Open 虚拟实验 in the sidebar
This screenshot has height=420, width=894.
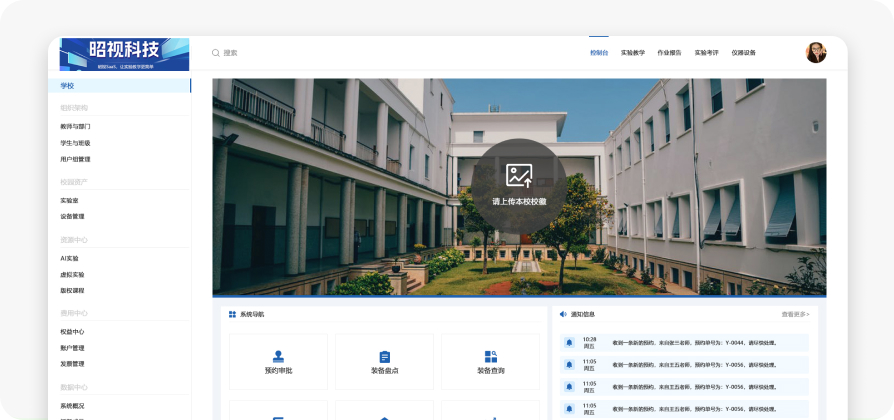[72, 274]
